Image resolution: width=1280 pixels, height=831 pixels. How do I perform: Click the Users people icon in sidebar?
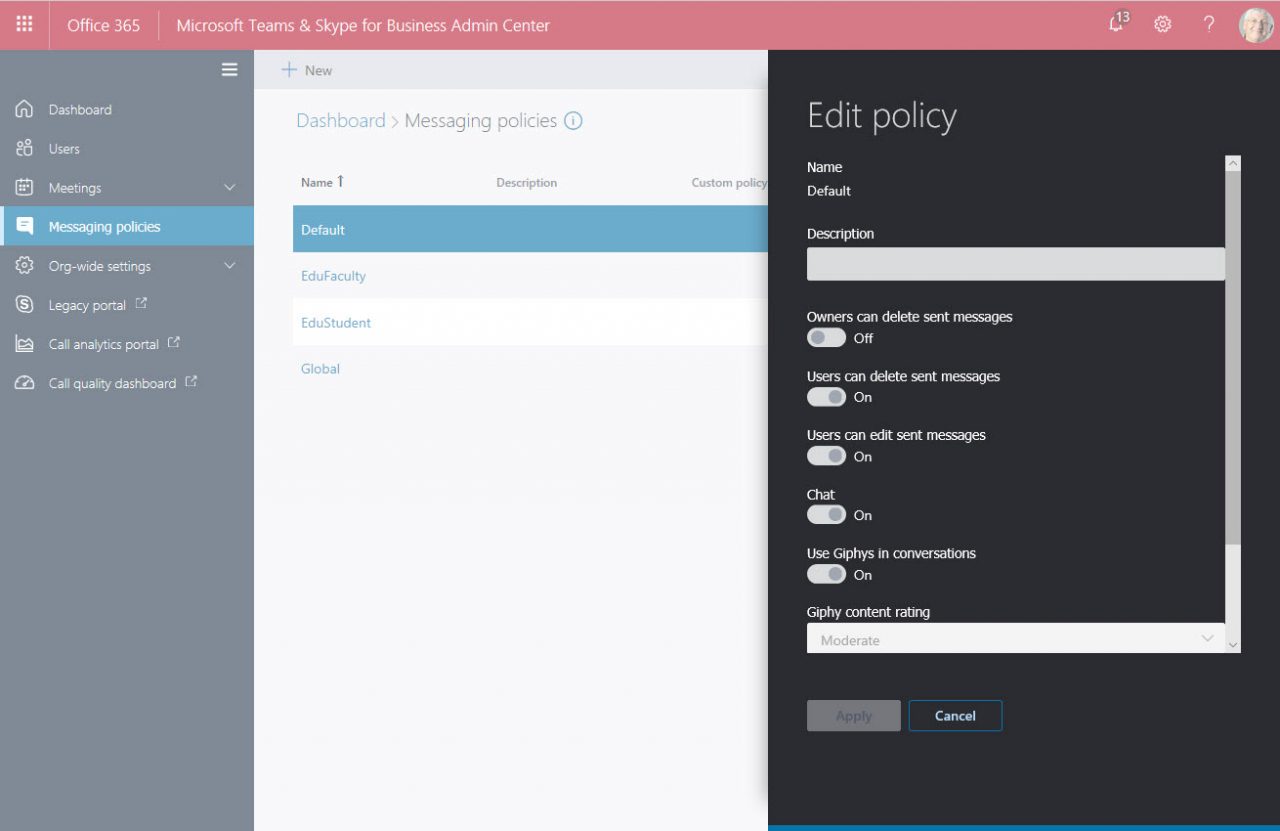click(x=25, y=148)
